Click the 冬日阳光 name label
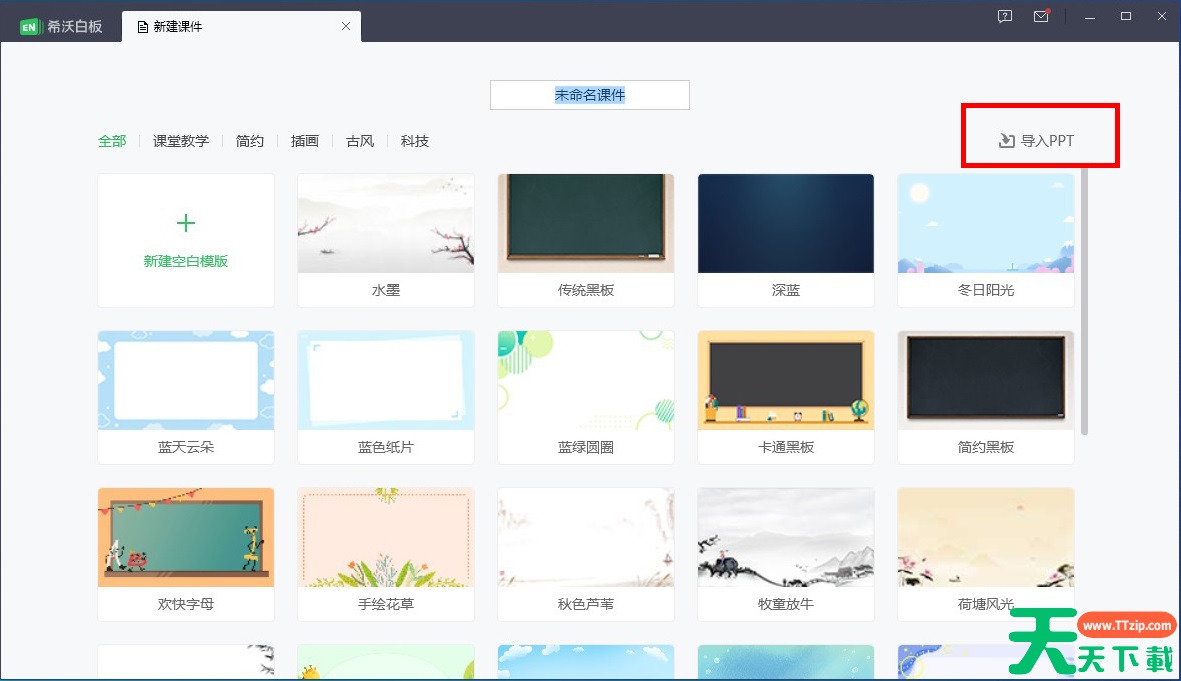 click(986, 290)
